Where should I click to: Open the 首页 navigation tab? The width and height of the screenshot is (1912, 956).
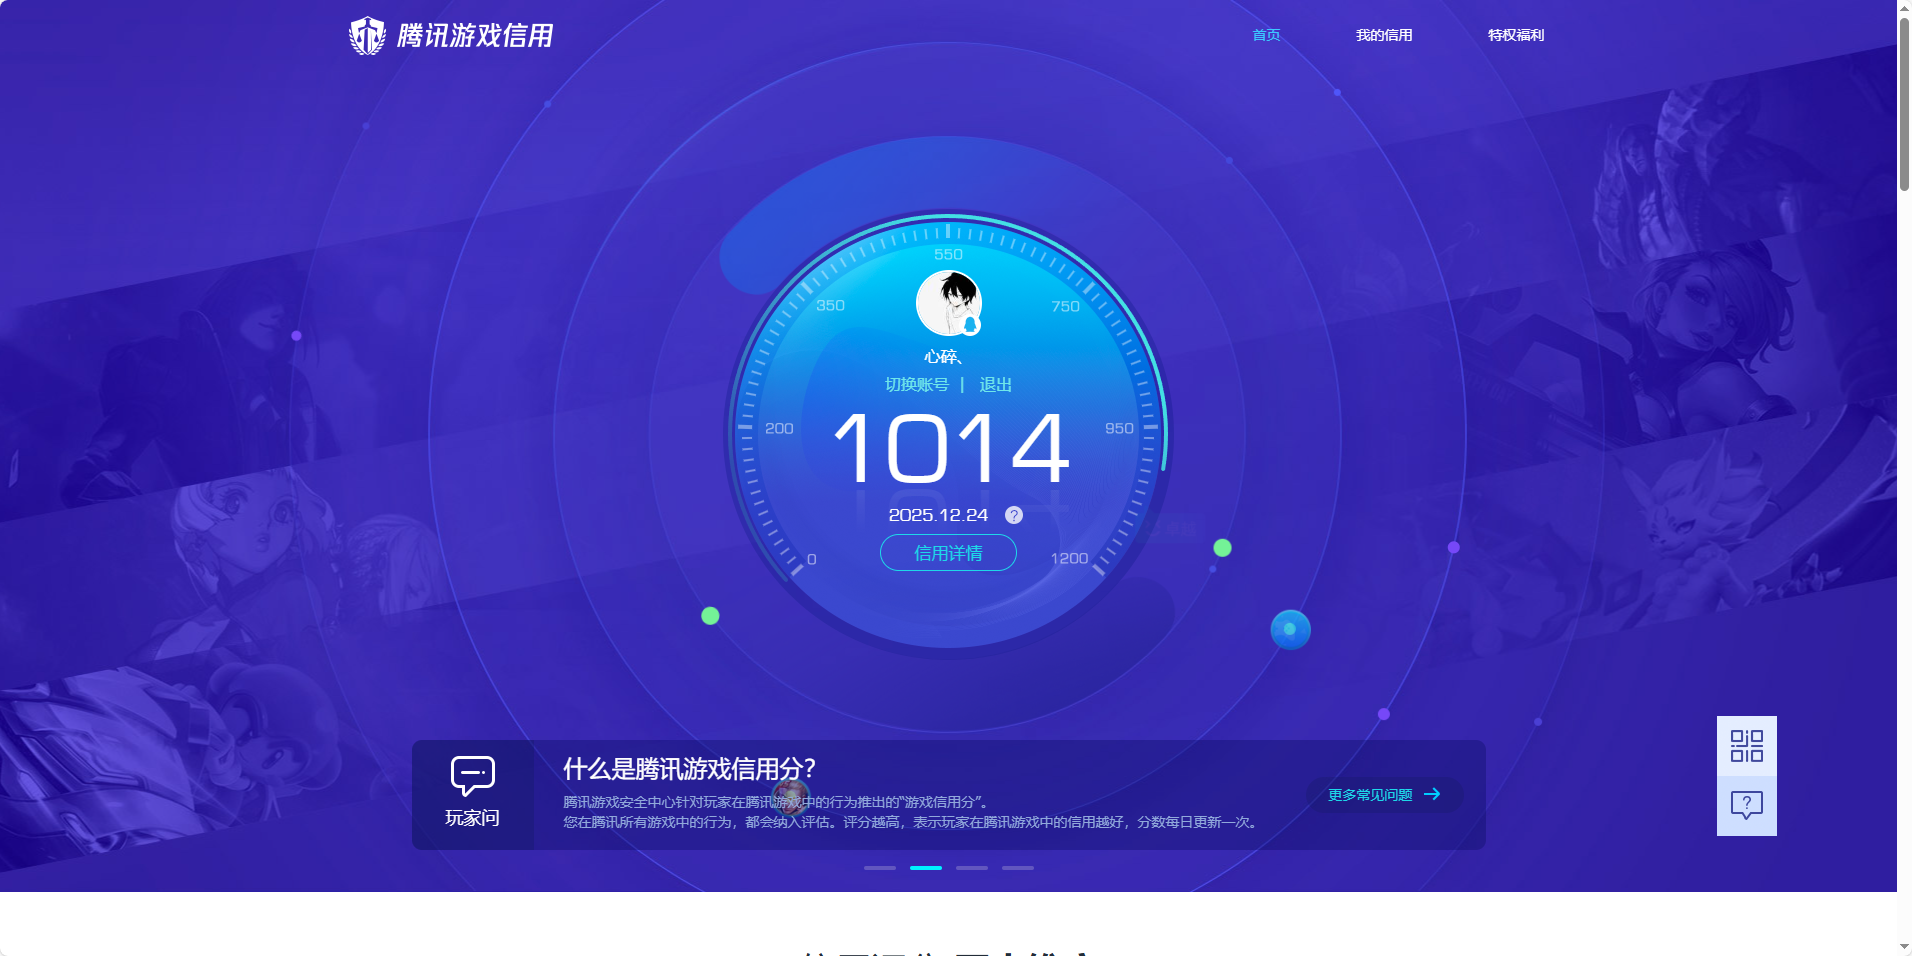coord(1266,35)
